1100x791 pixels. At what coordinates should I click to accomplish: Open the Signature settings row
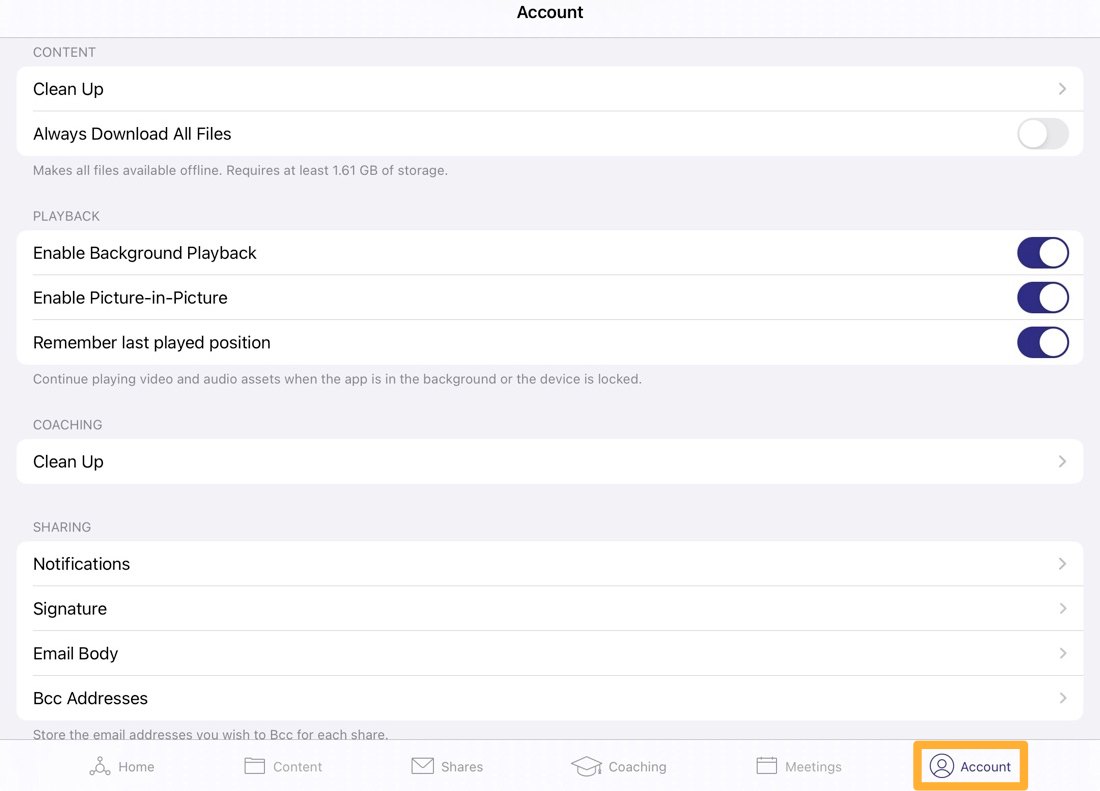(x=550, y=608)
